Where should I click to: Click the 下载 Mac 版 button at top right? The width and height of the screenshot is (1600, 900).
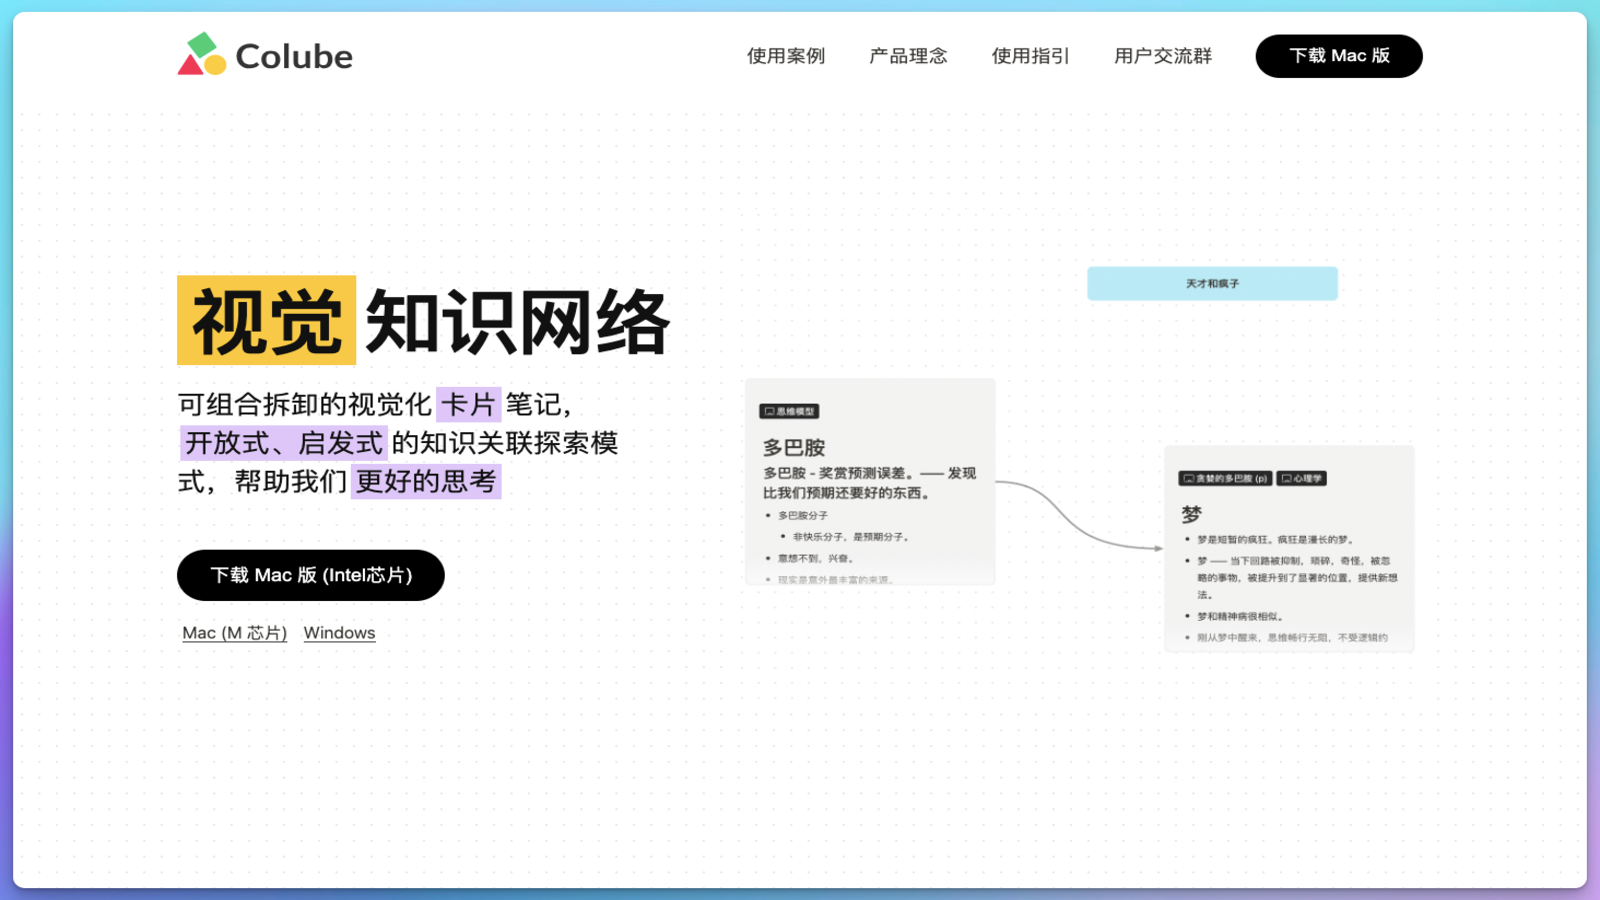[x=1338, y=56]
